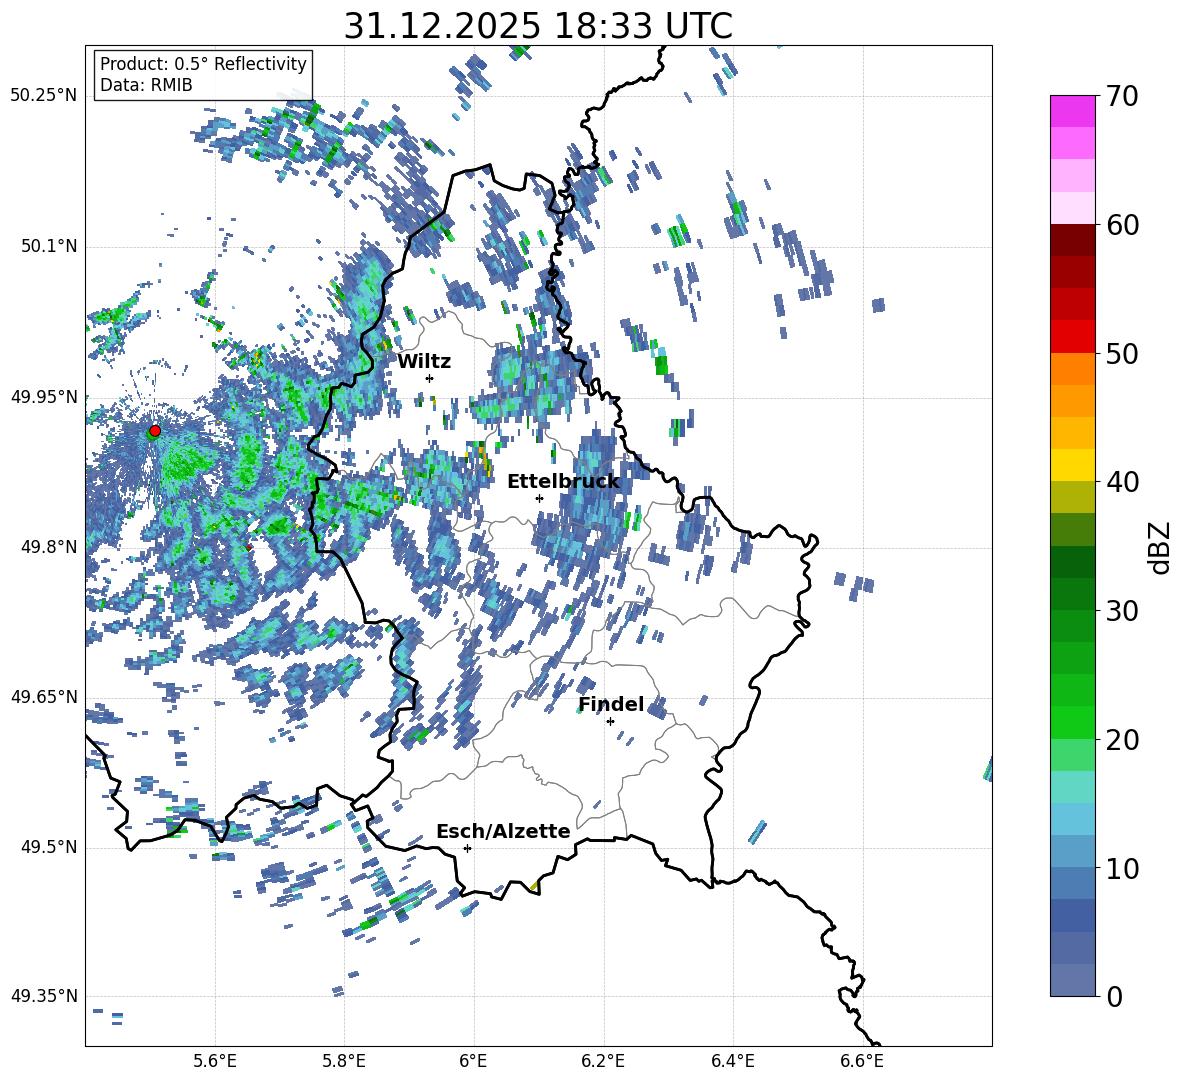1184x1081 pixels.
Task: Click the 49.35°N latitude label
Action: (x=44, y=996)
